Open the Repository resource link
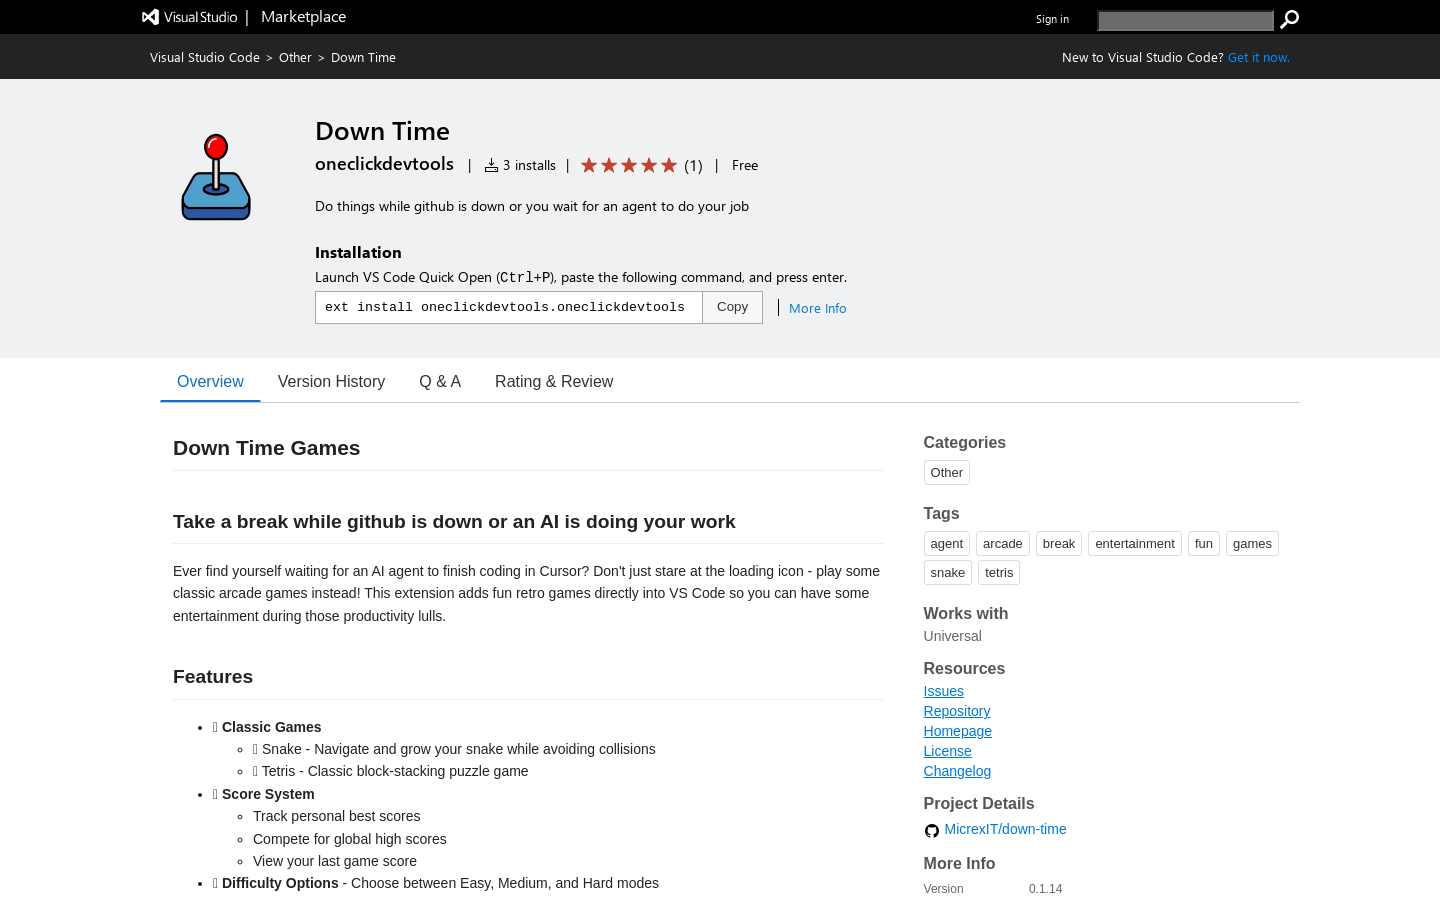 [957, 711]
